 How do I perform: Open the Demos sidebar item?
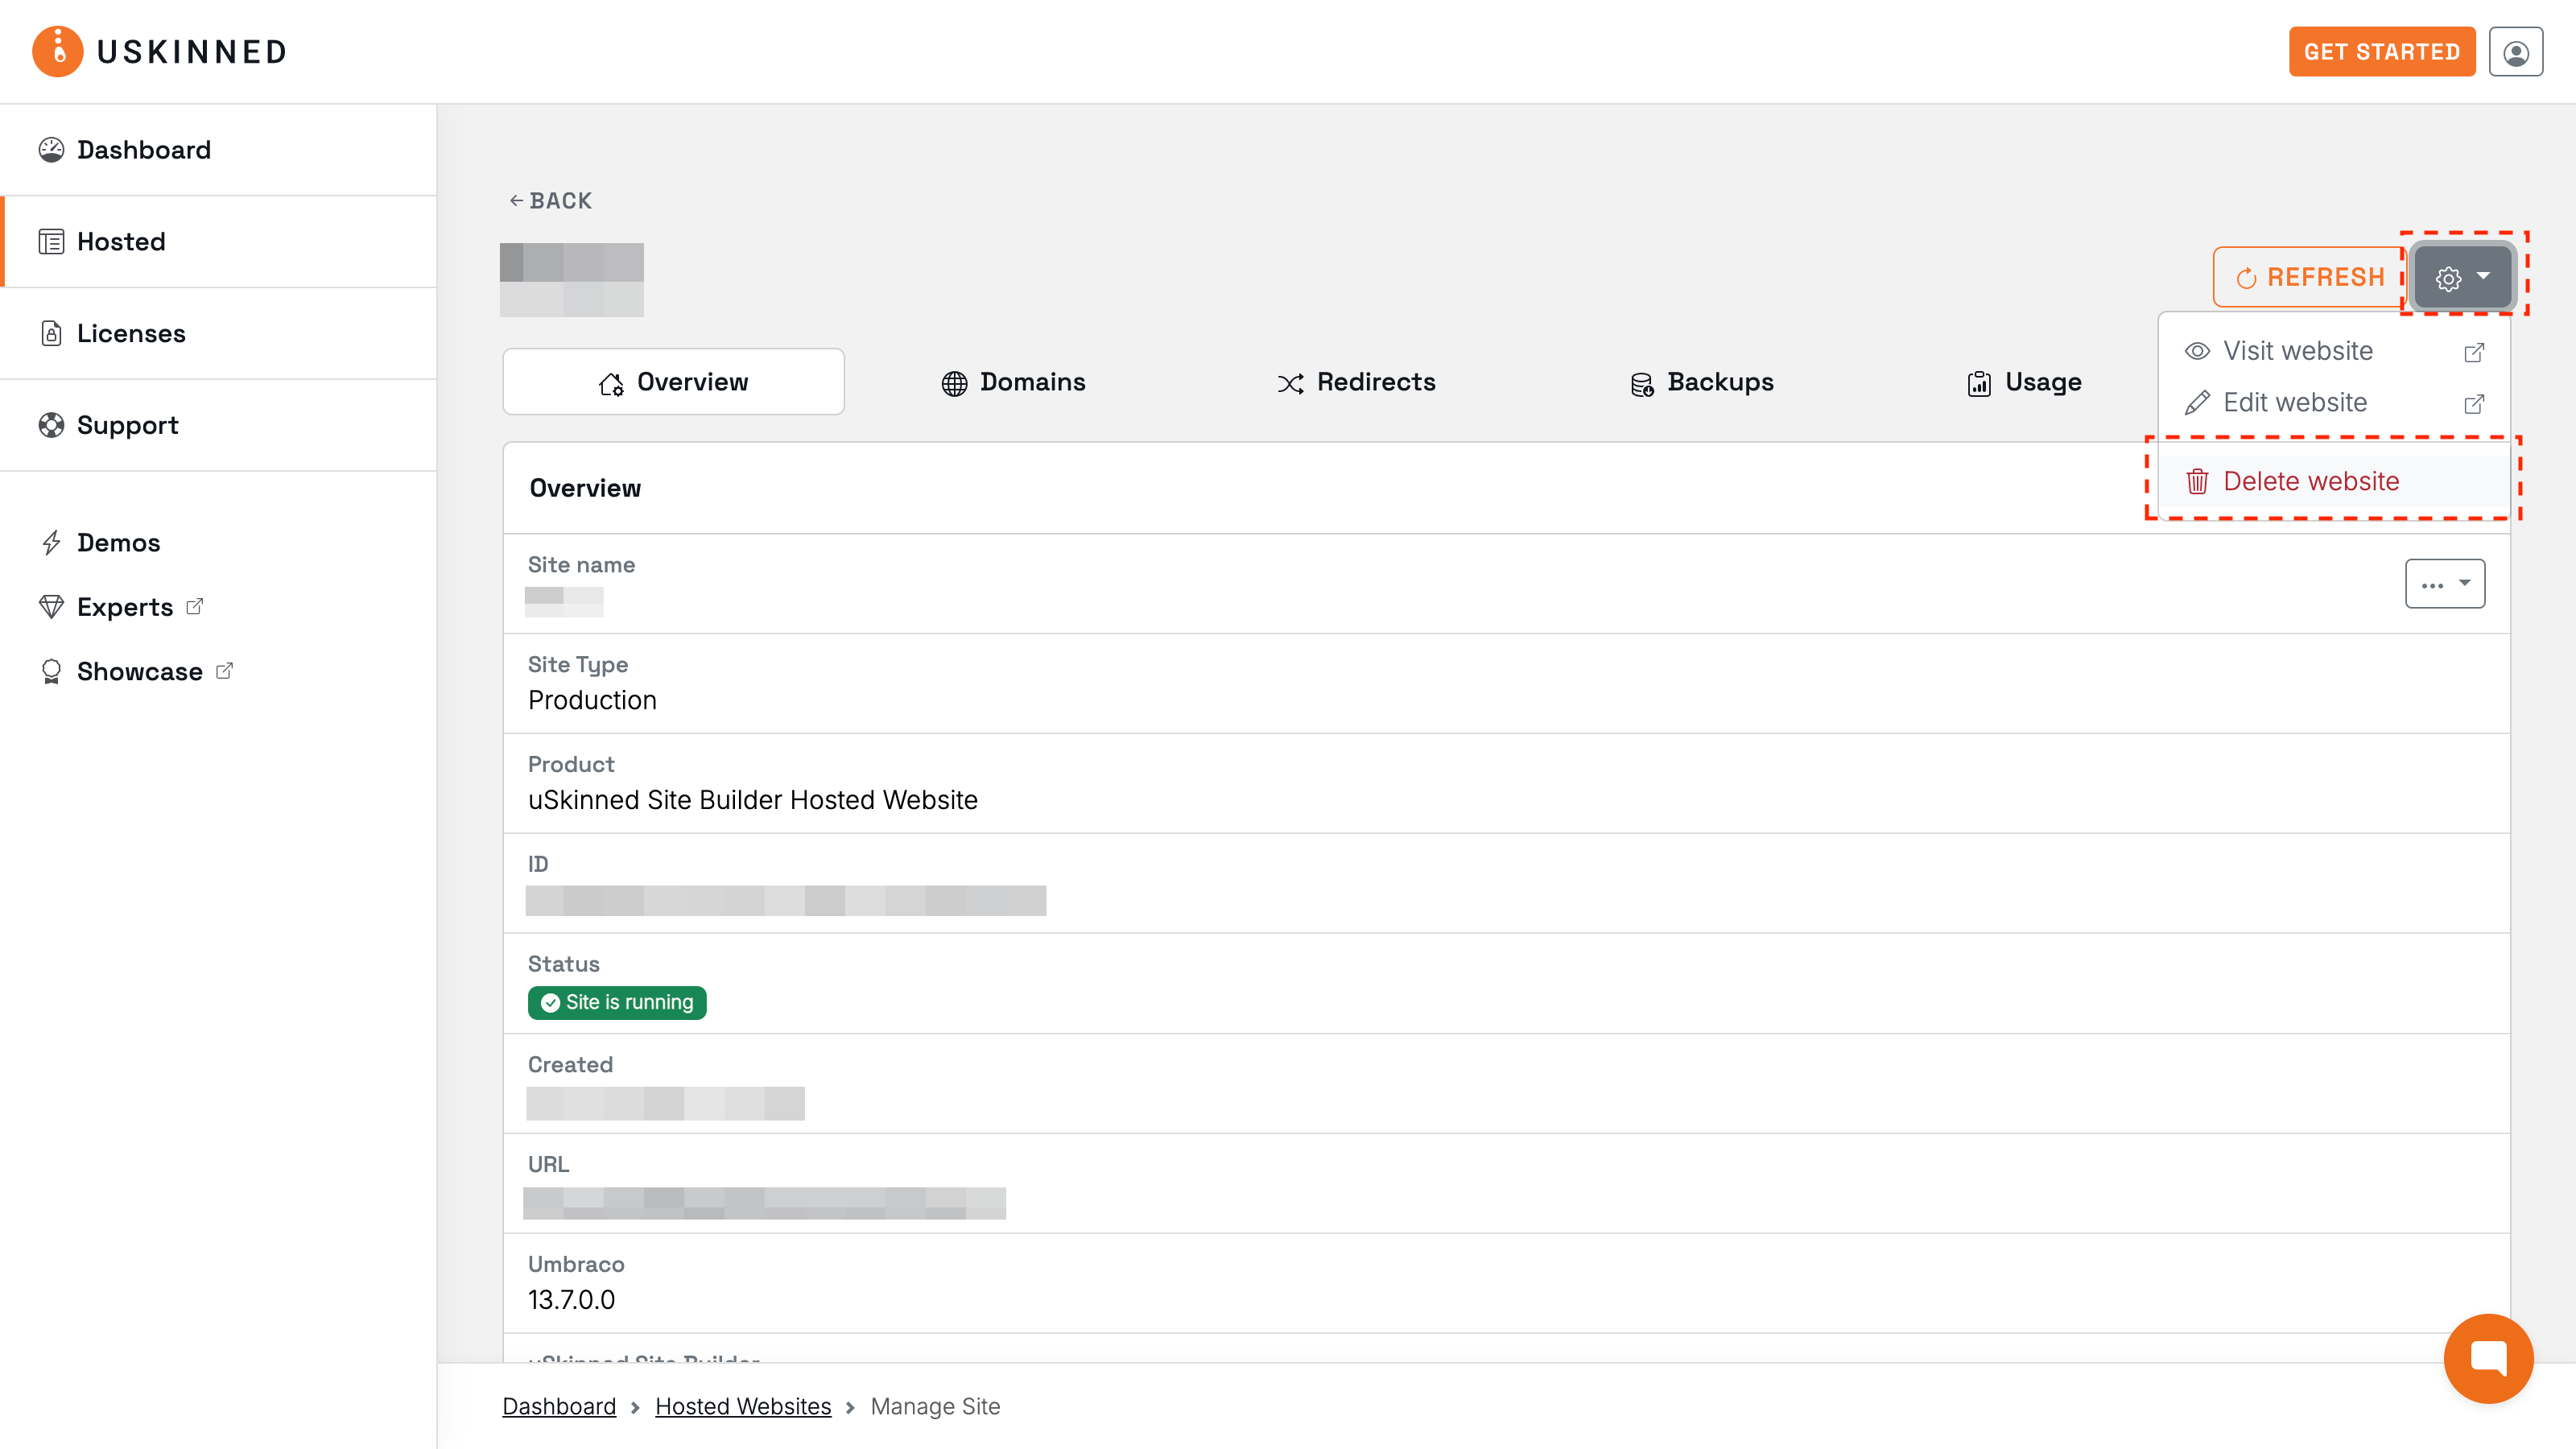tap(118, 542)
